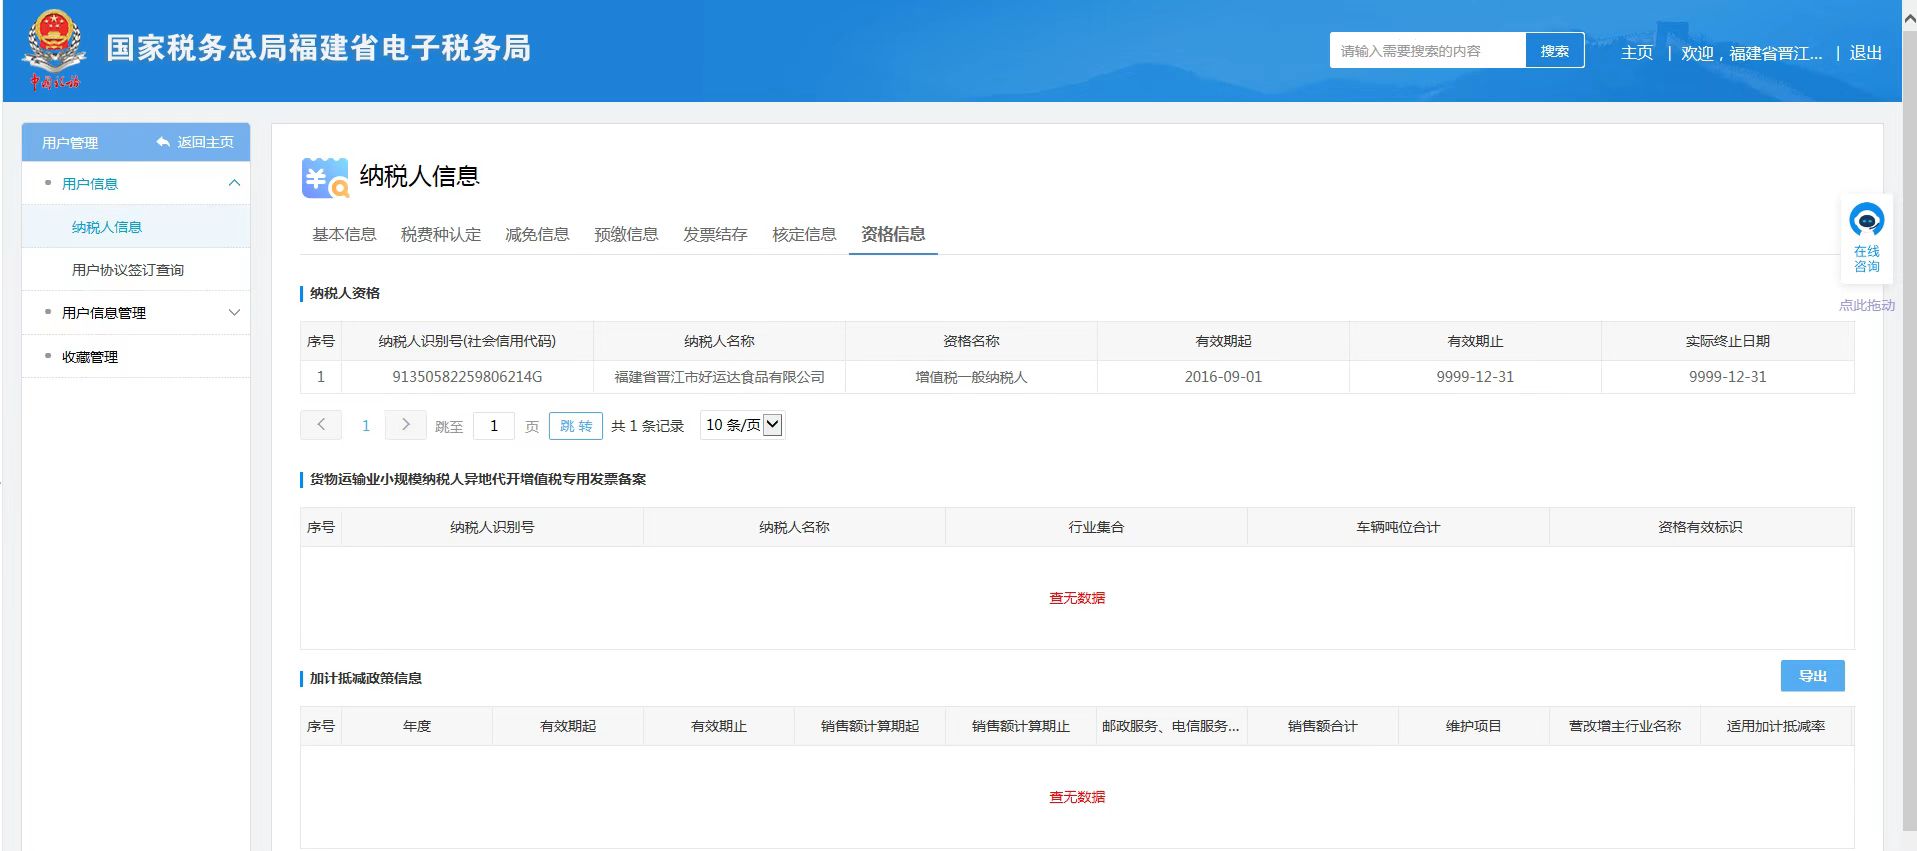The height and width of the screenshot is (851, 1917).
Task: Click the taxpayer information page icon
Action: coord(325,177)
